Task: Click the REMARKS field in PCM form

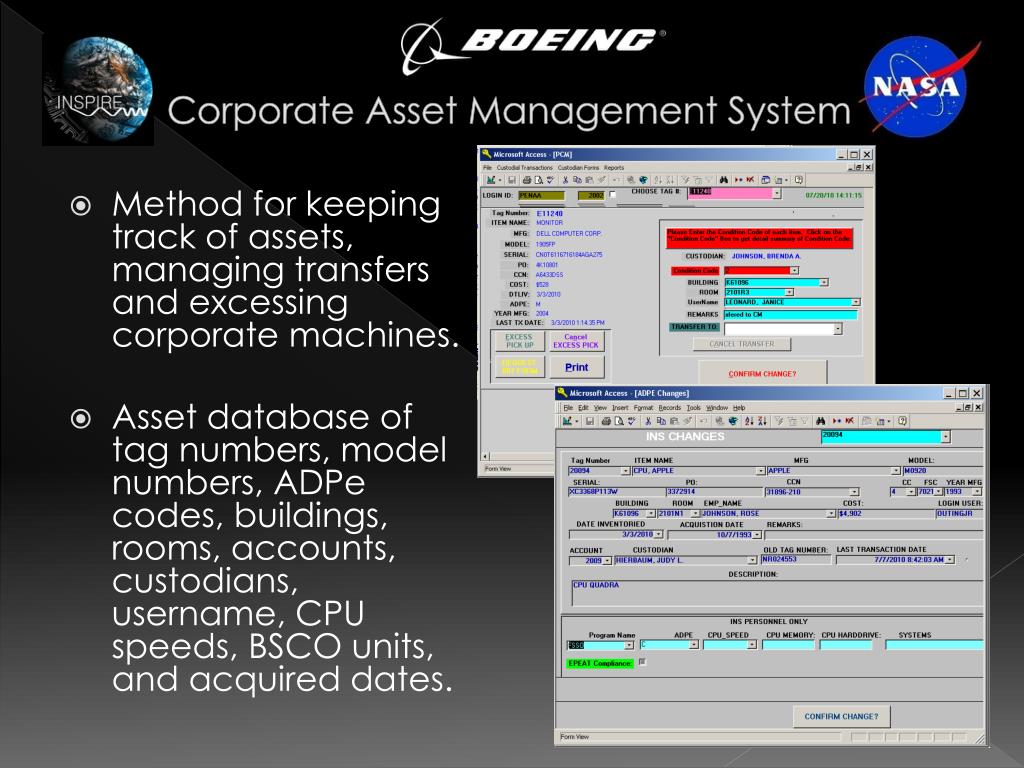Action: [790, 315]
